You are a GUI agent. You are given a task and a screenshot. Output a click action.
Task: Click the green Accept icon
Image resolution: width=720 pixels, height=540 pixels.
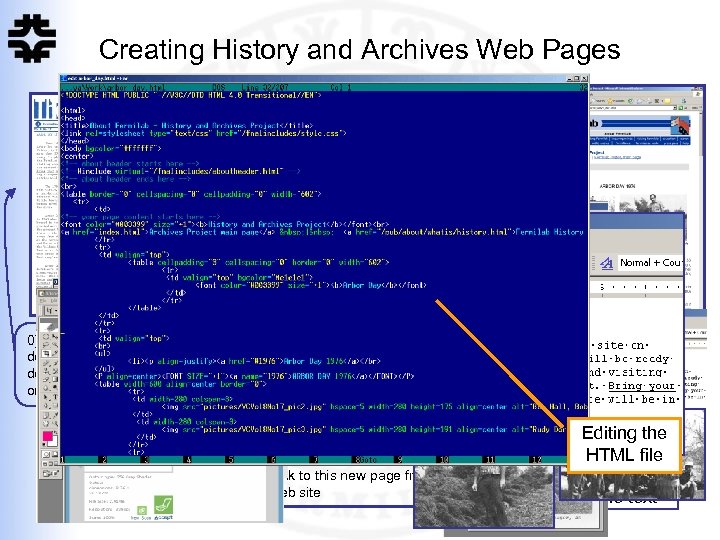click(163, 505)
